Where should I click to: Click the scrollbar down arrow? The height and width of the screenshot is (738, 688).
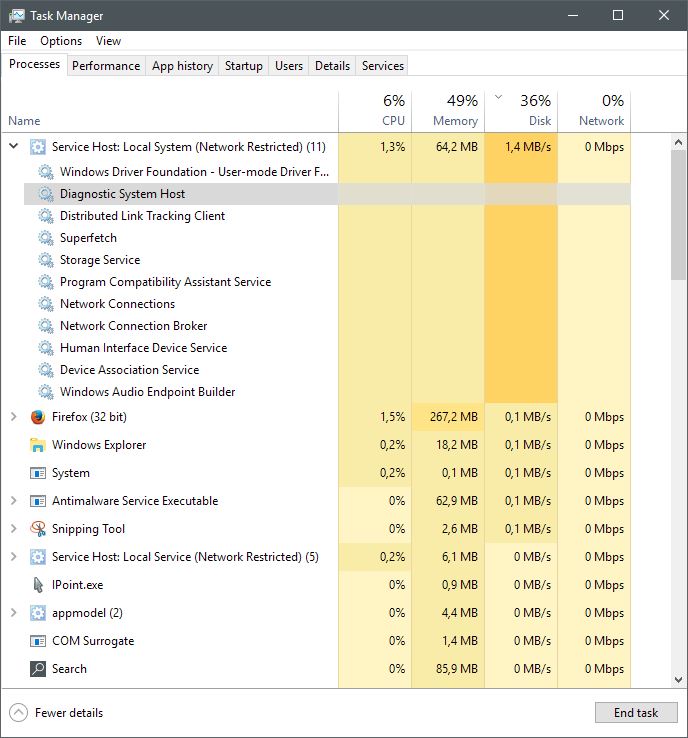[678, 679]
